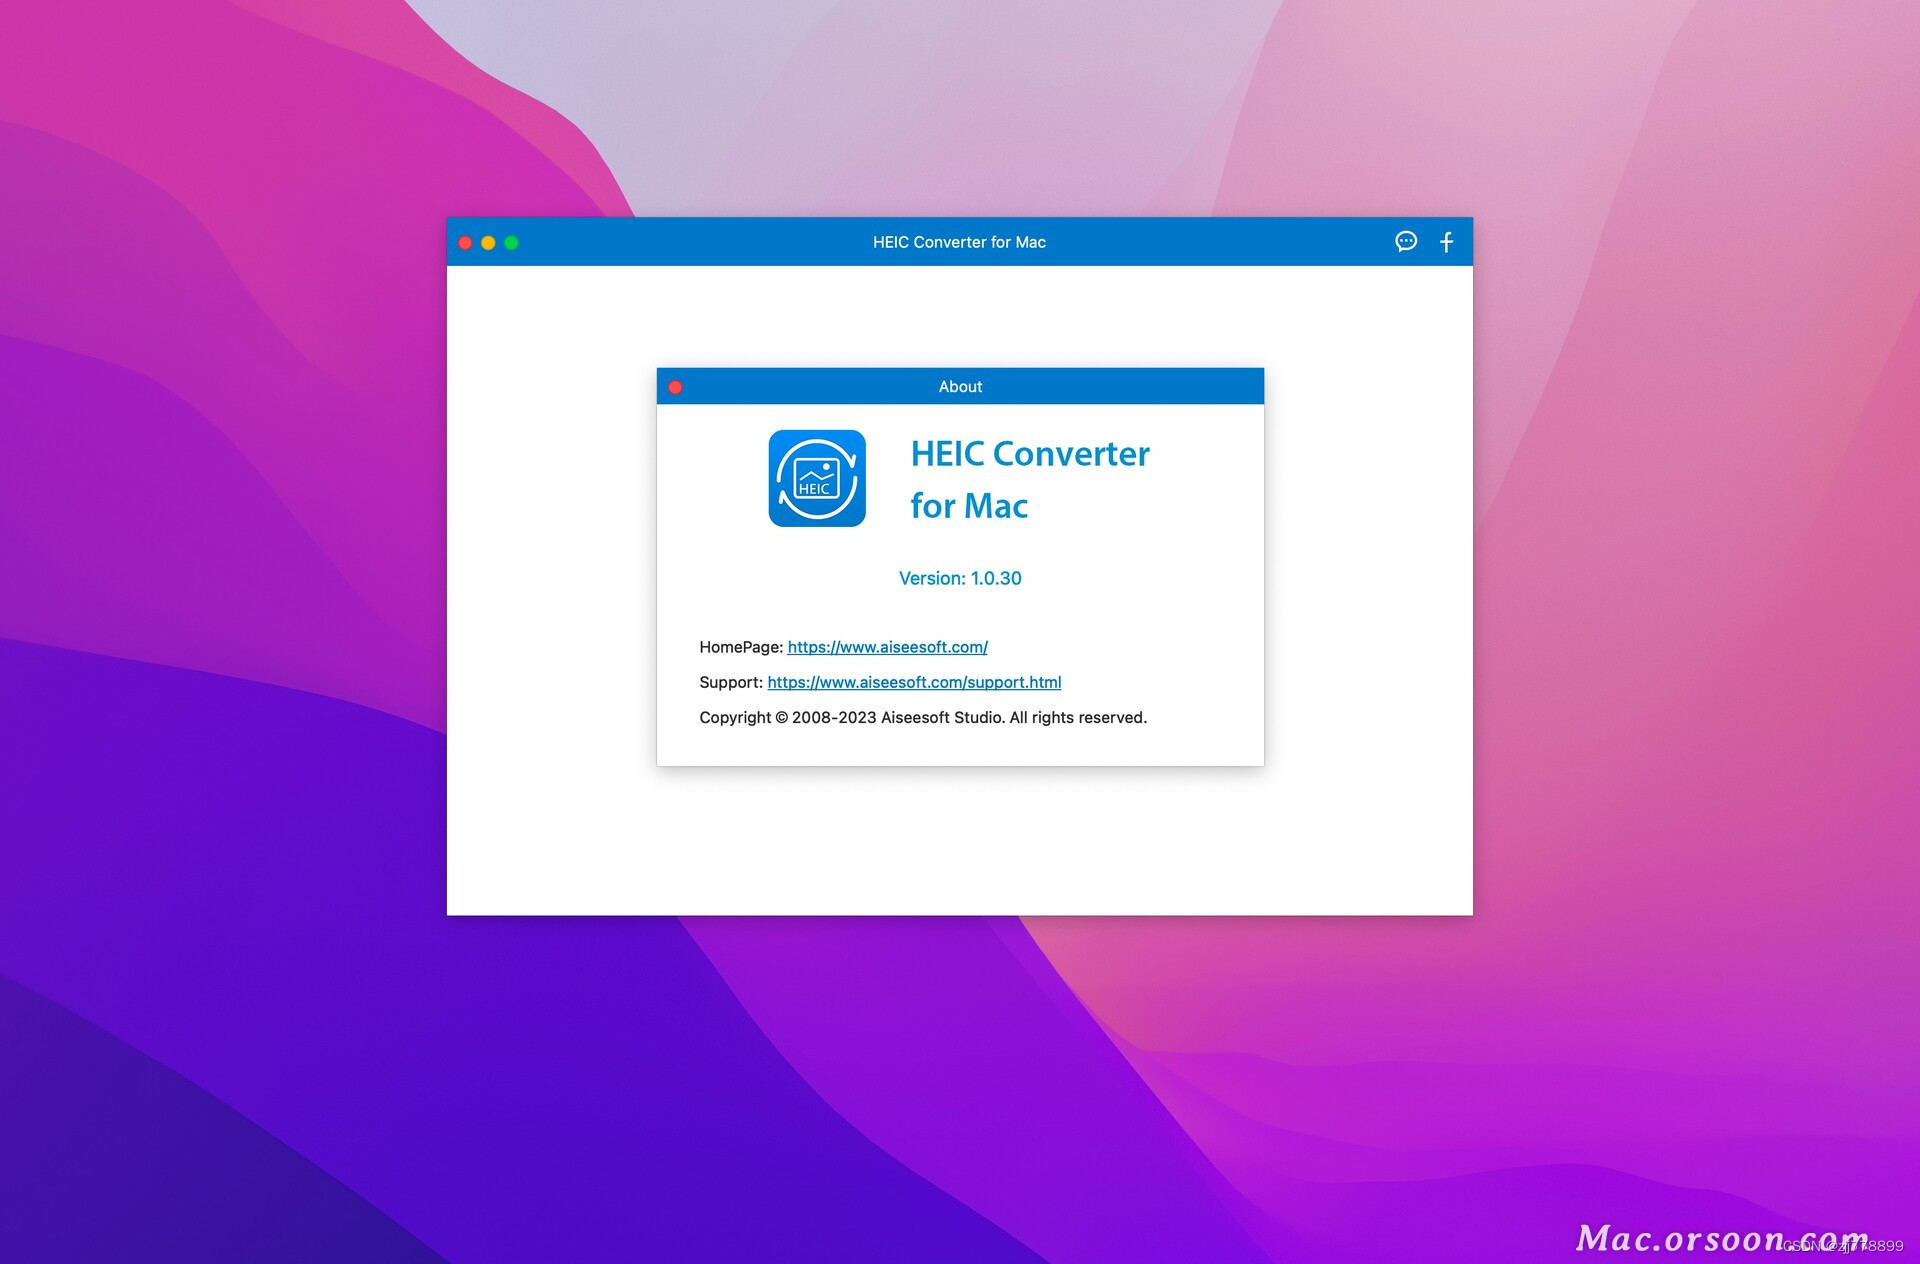Close the About dialog with its red button
This screenshot has height=1264, width=1920.
[676, 386]
